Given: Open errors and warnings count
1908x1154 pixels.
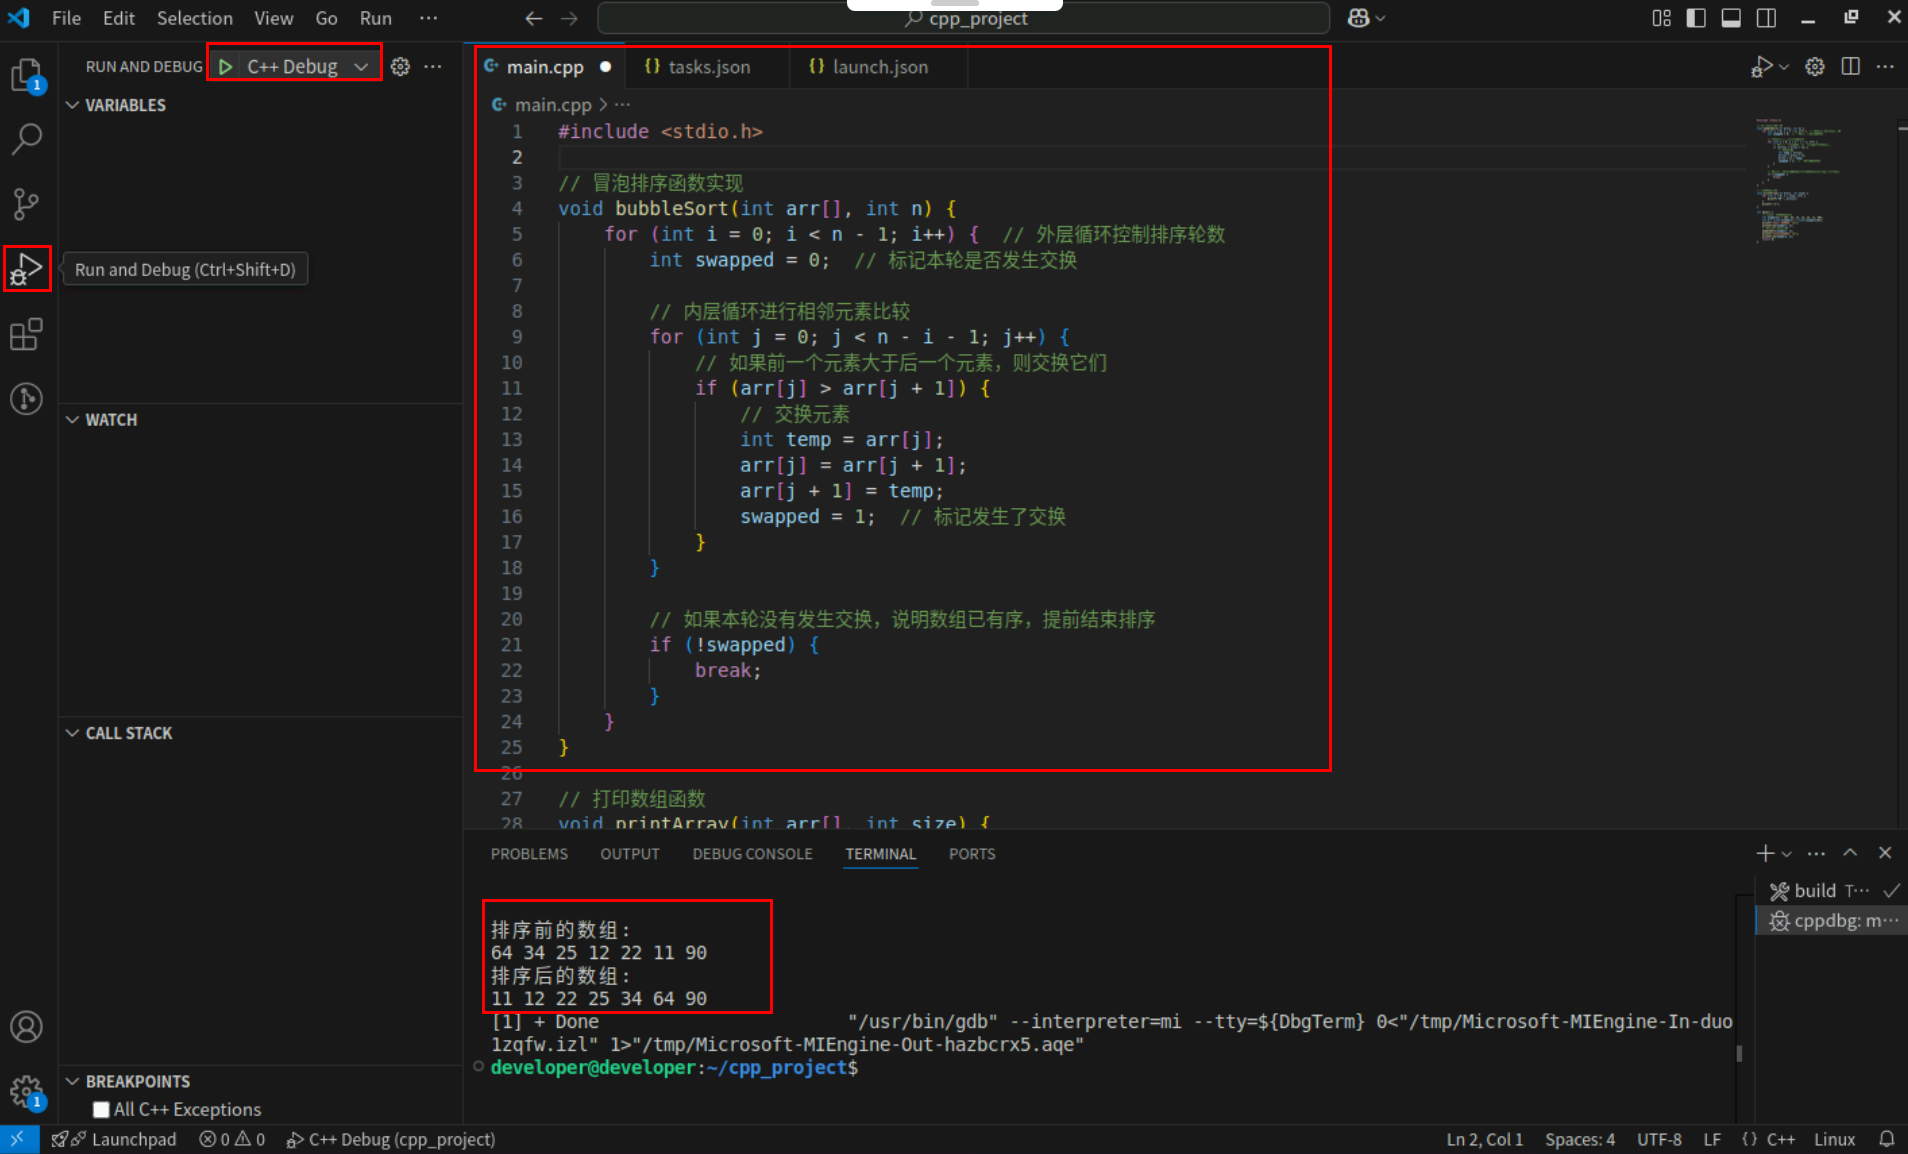Looking at the screenshot, I should (232, 1139).
